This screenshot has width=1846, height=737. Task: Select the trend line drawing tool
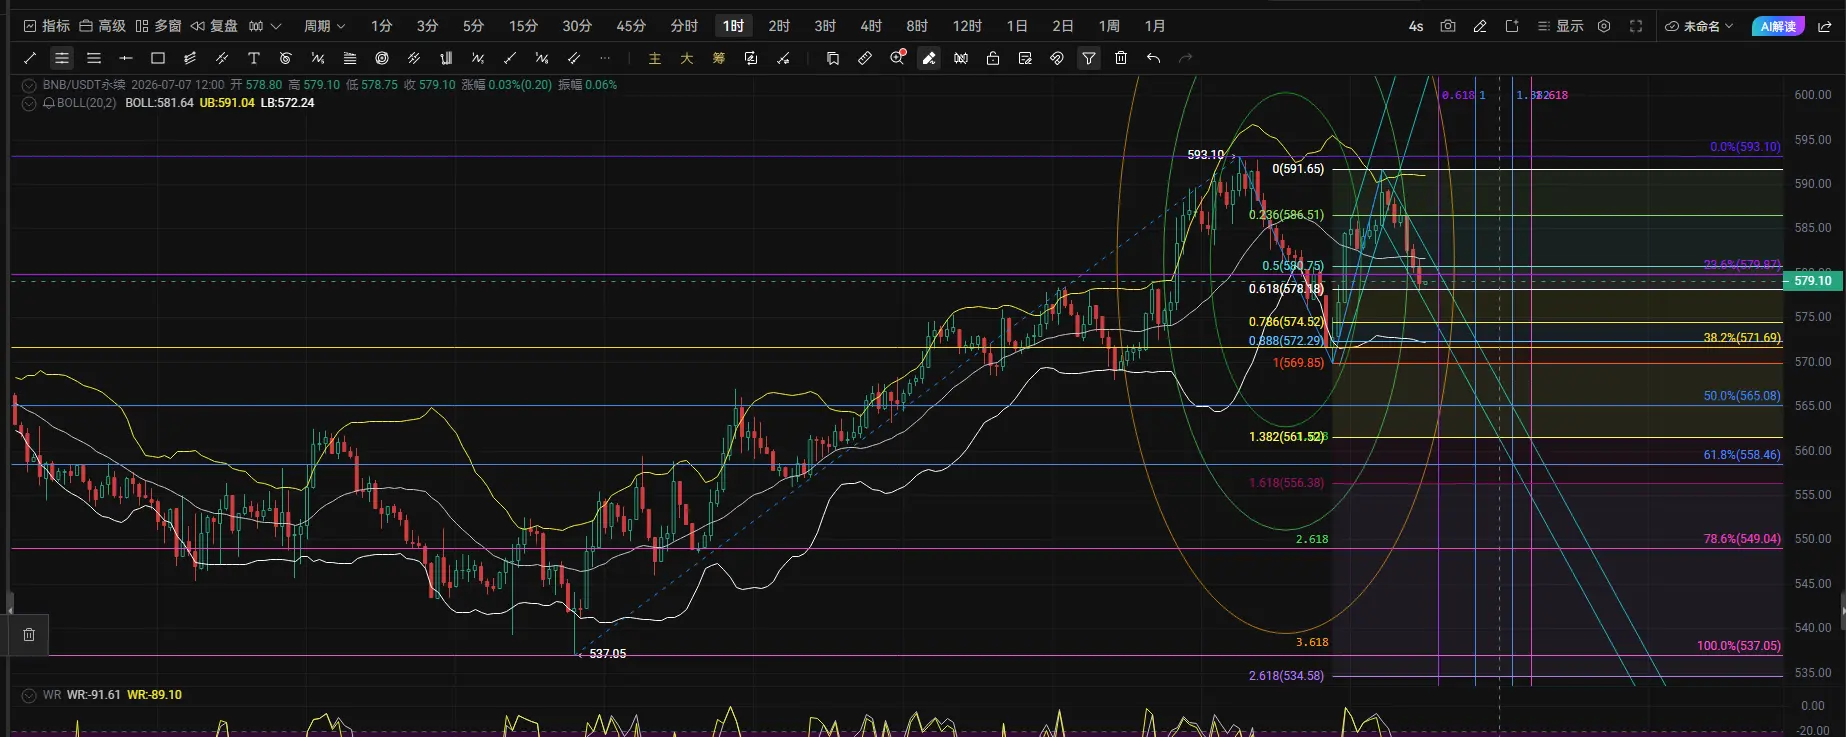[x=30, y=58]
